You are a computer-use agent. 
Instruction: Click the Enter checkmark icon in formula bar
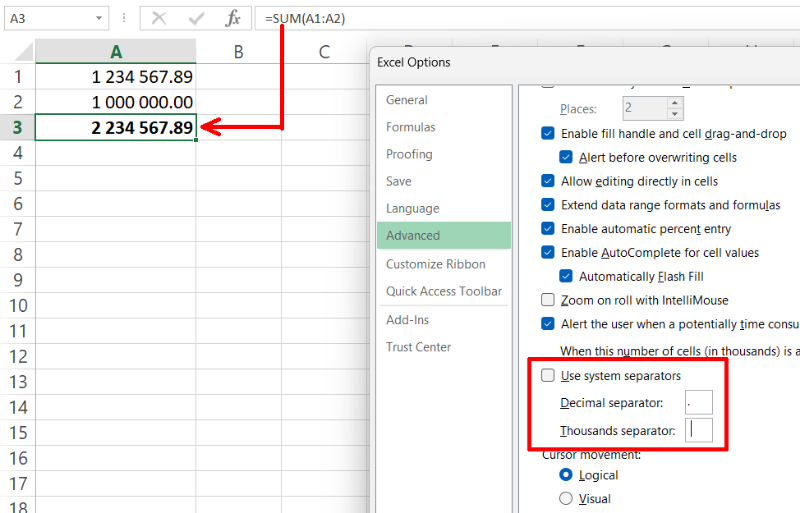tap(196, 18)
